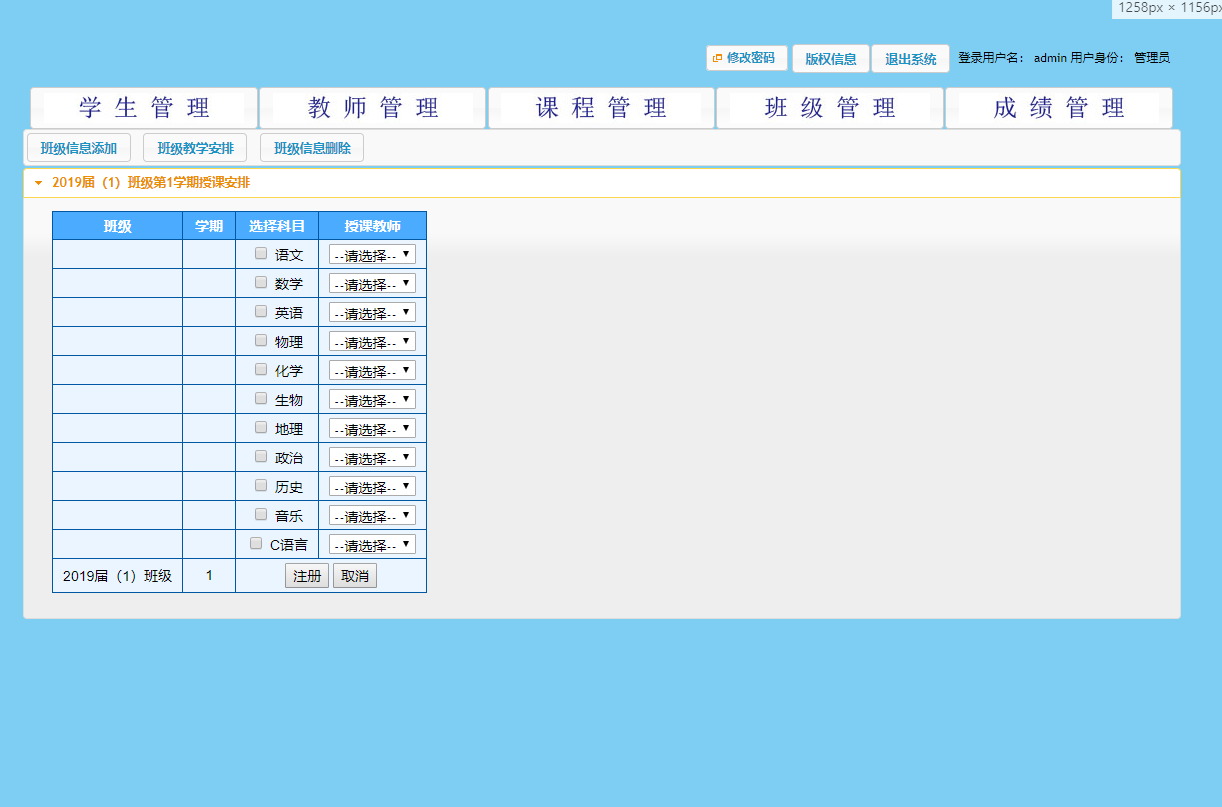Screen dimensions: 1222x807
Task: Click the 班级信息删除 button
Action: (312, 148)
